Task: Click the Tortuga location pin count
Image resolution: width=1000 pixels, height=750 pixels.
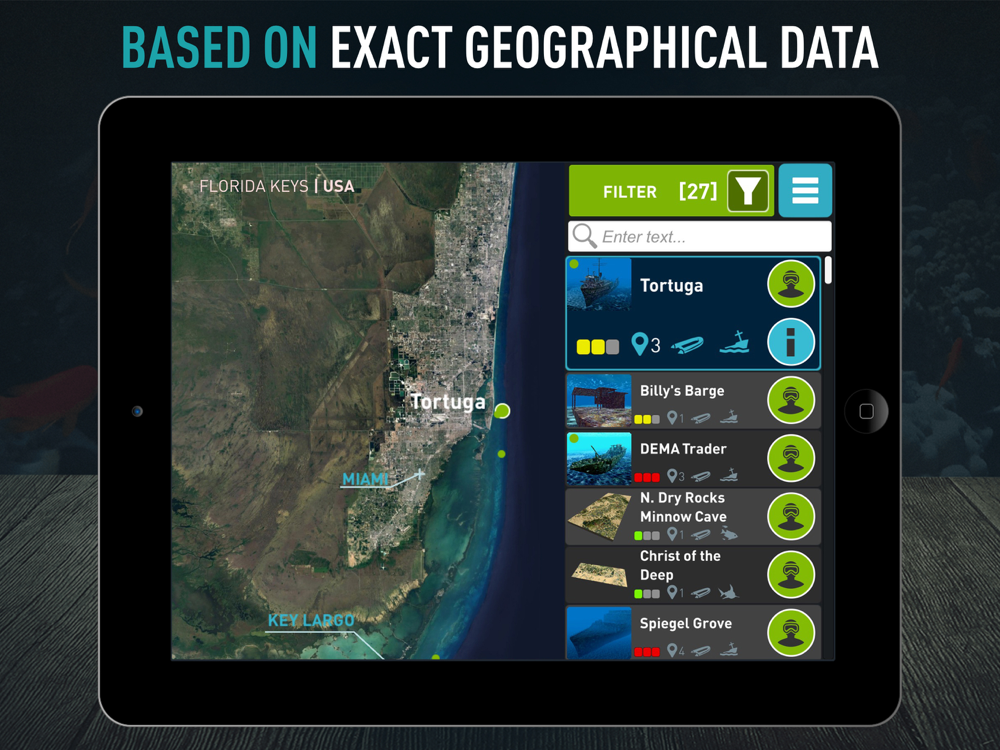Action: tap(645, 344)
